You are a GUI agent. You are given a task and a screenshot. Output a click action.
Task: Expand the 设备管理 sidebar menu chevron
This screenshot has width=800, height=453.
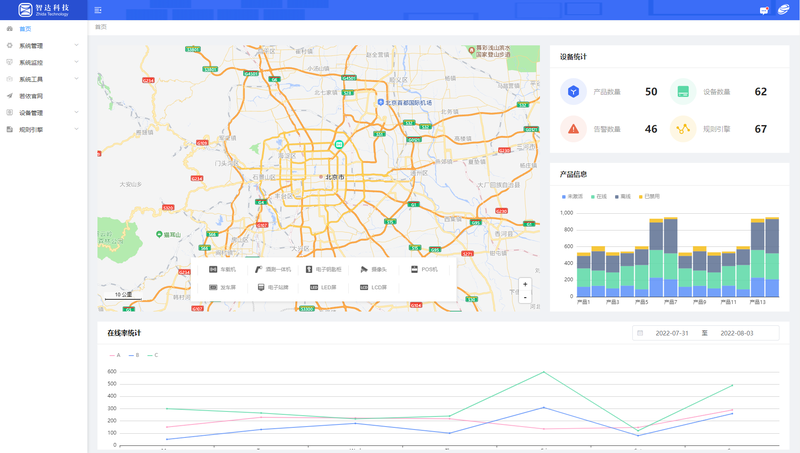tap(77, 113)
